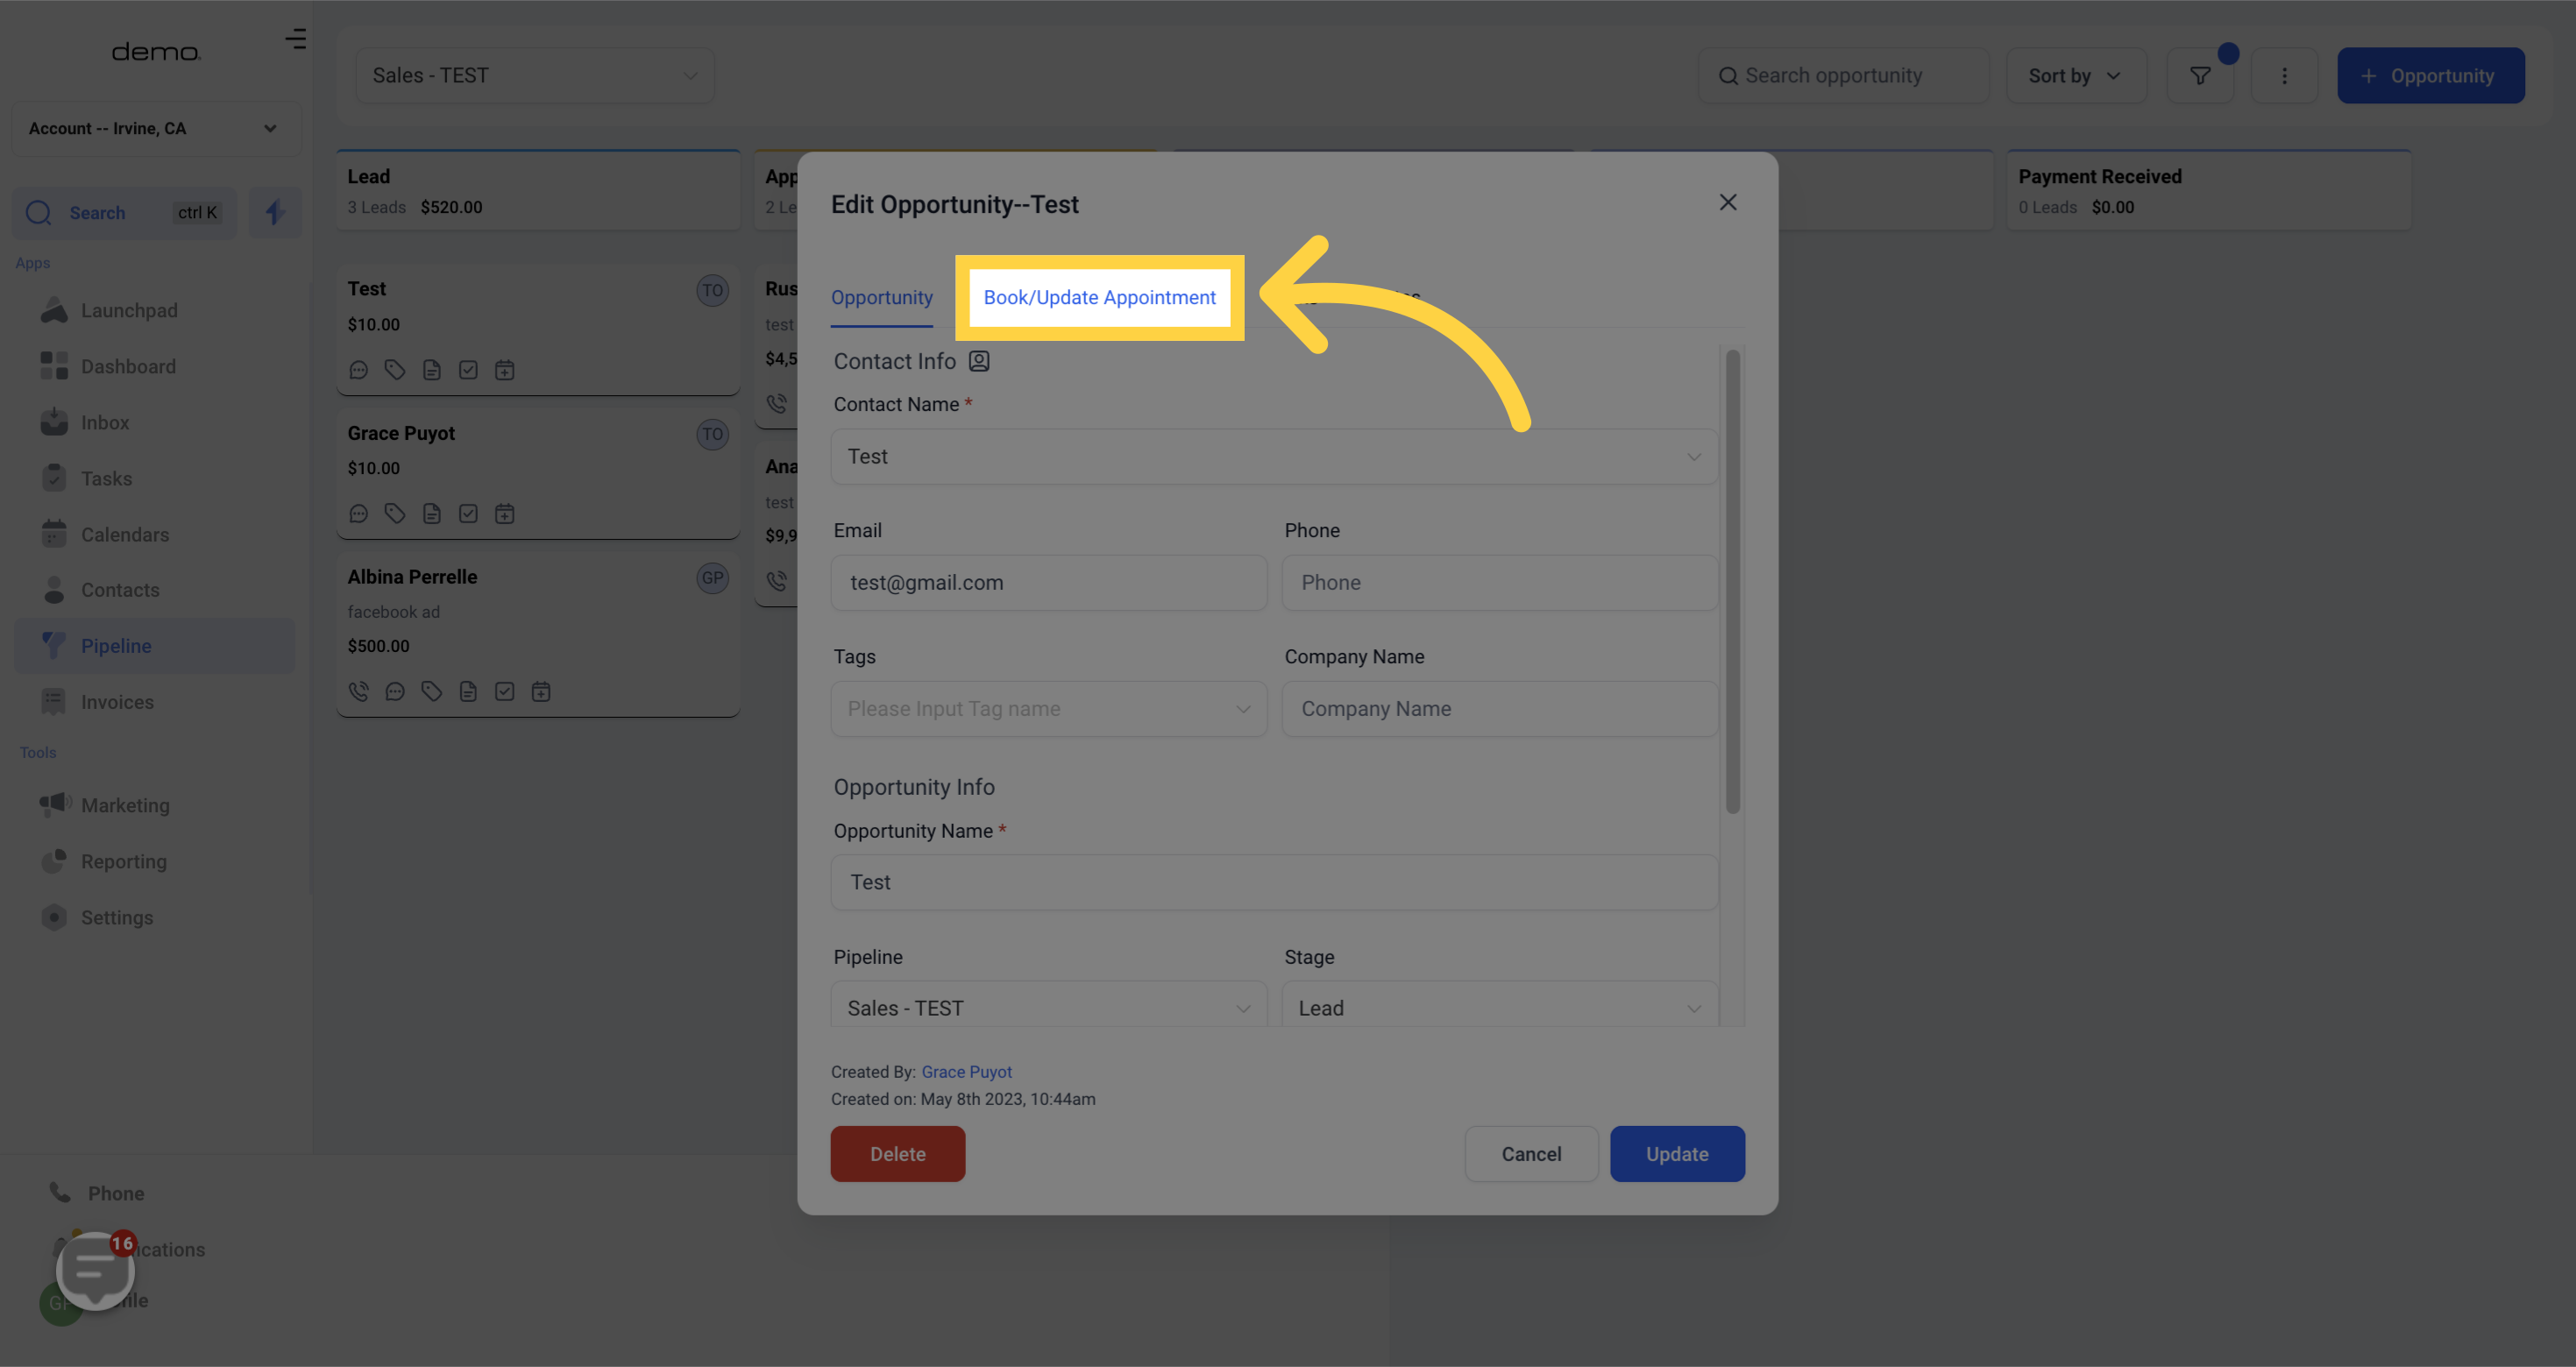Click the contact profile icon beside Contact Info

tap(979, 361)
